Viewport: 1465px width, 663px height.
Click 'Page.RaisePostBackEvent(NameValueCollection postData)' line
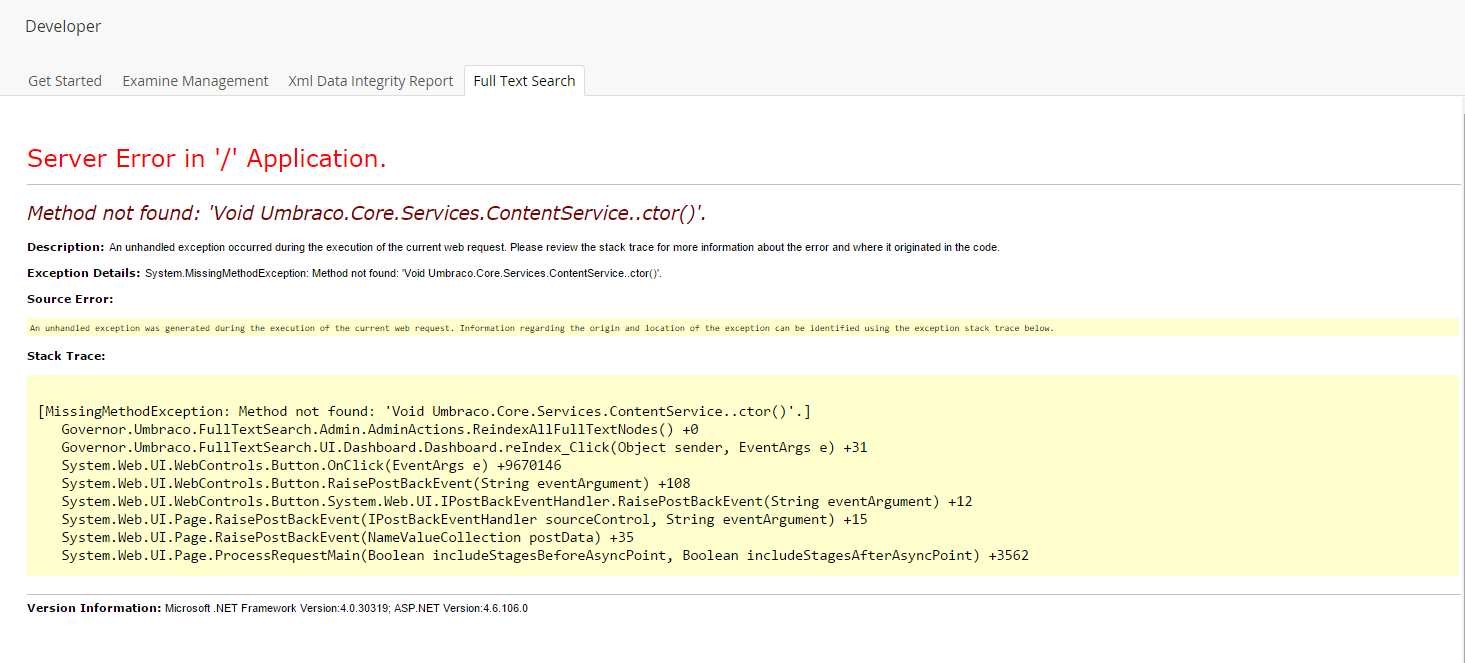click(x=347, y=537)
